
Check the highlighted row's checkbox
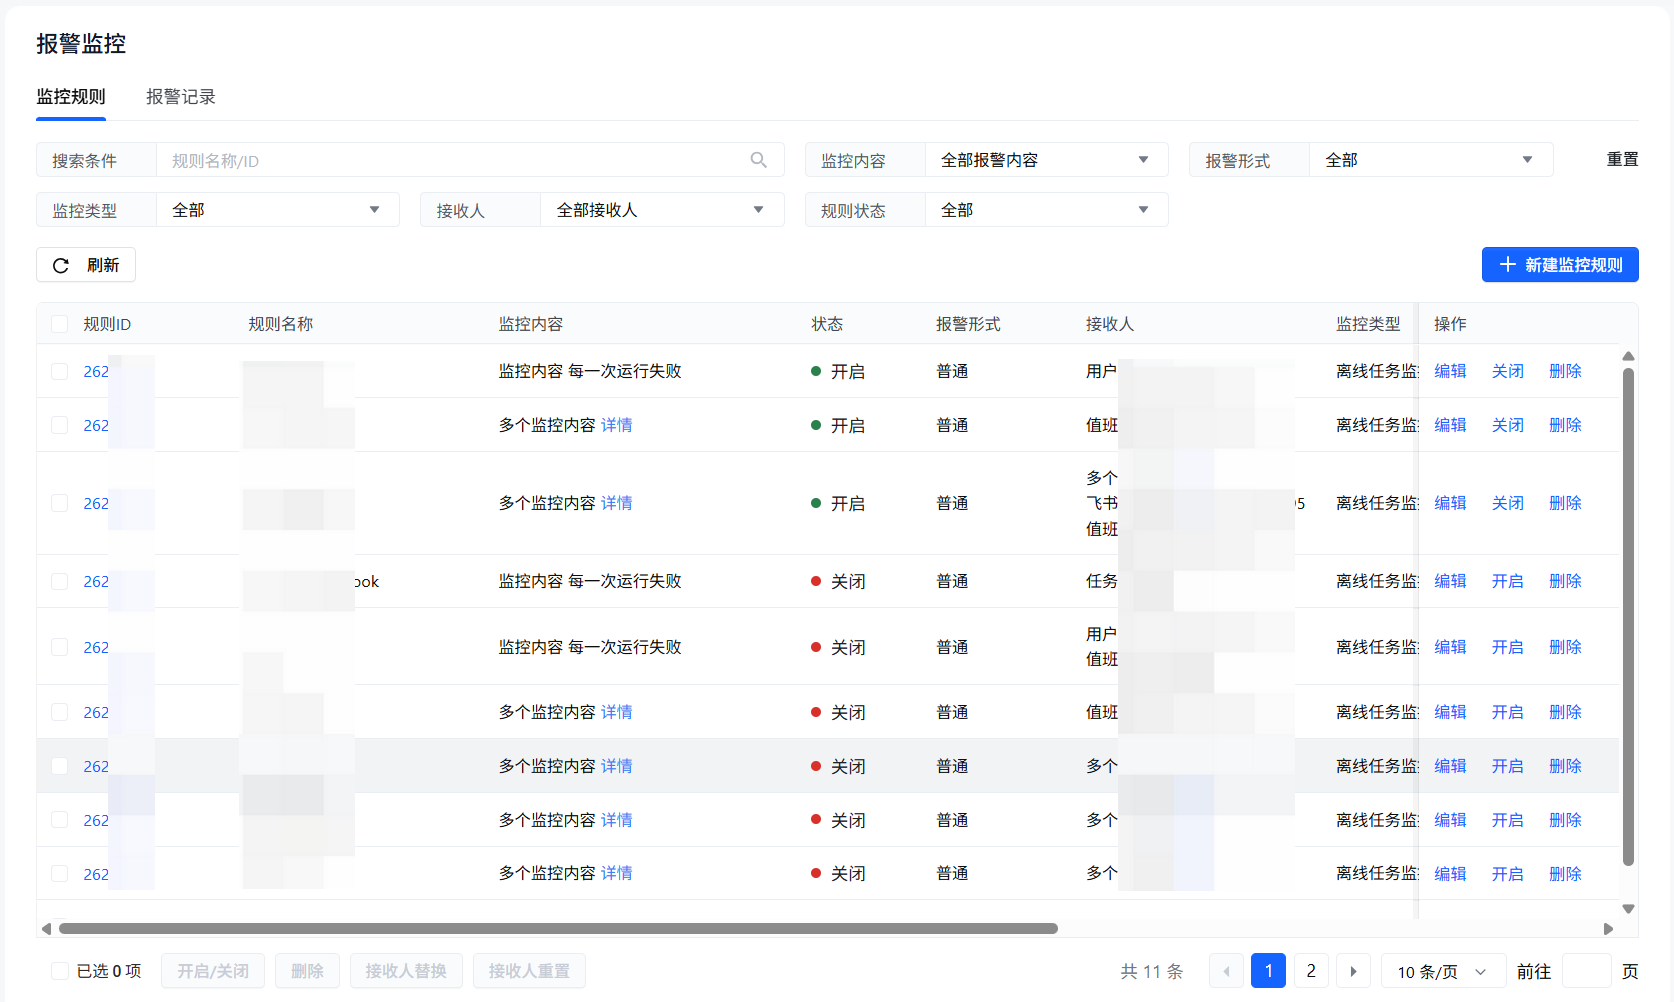tap(59, 766)
